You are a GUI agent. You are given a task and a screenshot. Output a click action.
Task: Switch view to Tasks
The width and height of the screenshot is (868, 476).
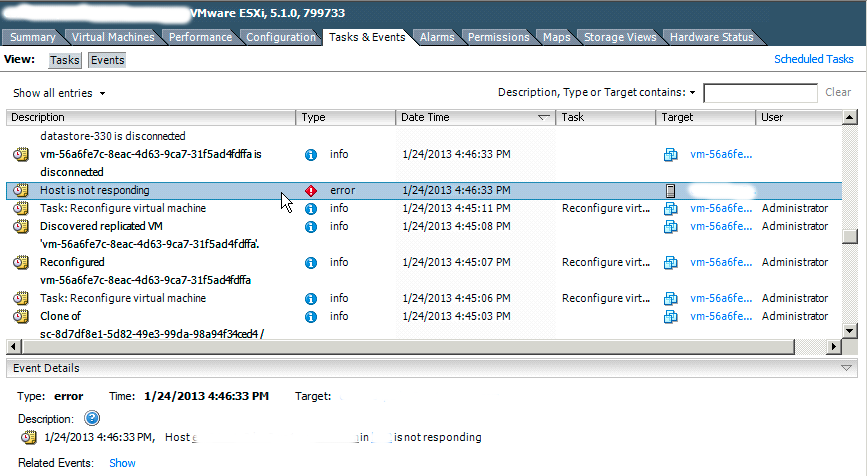[x=65, y=60]
